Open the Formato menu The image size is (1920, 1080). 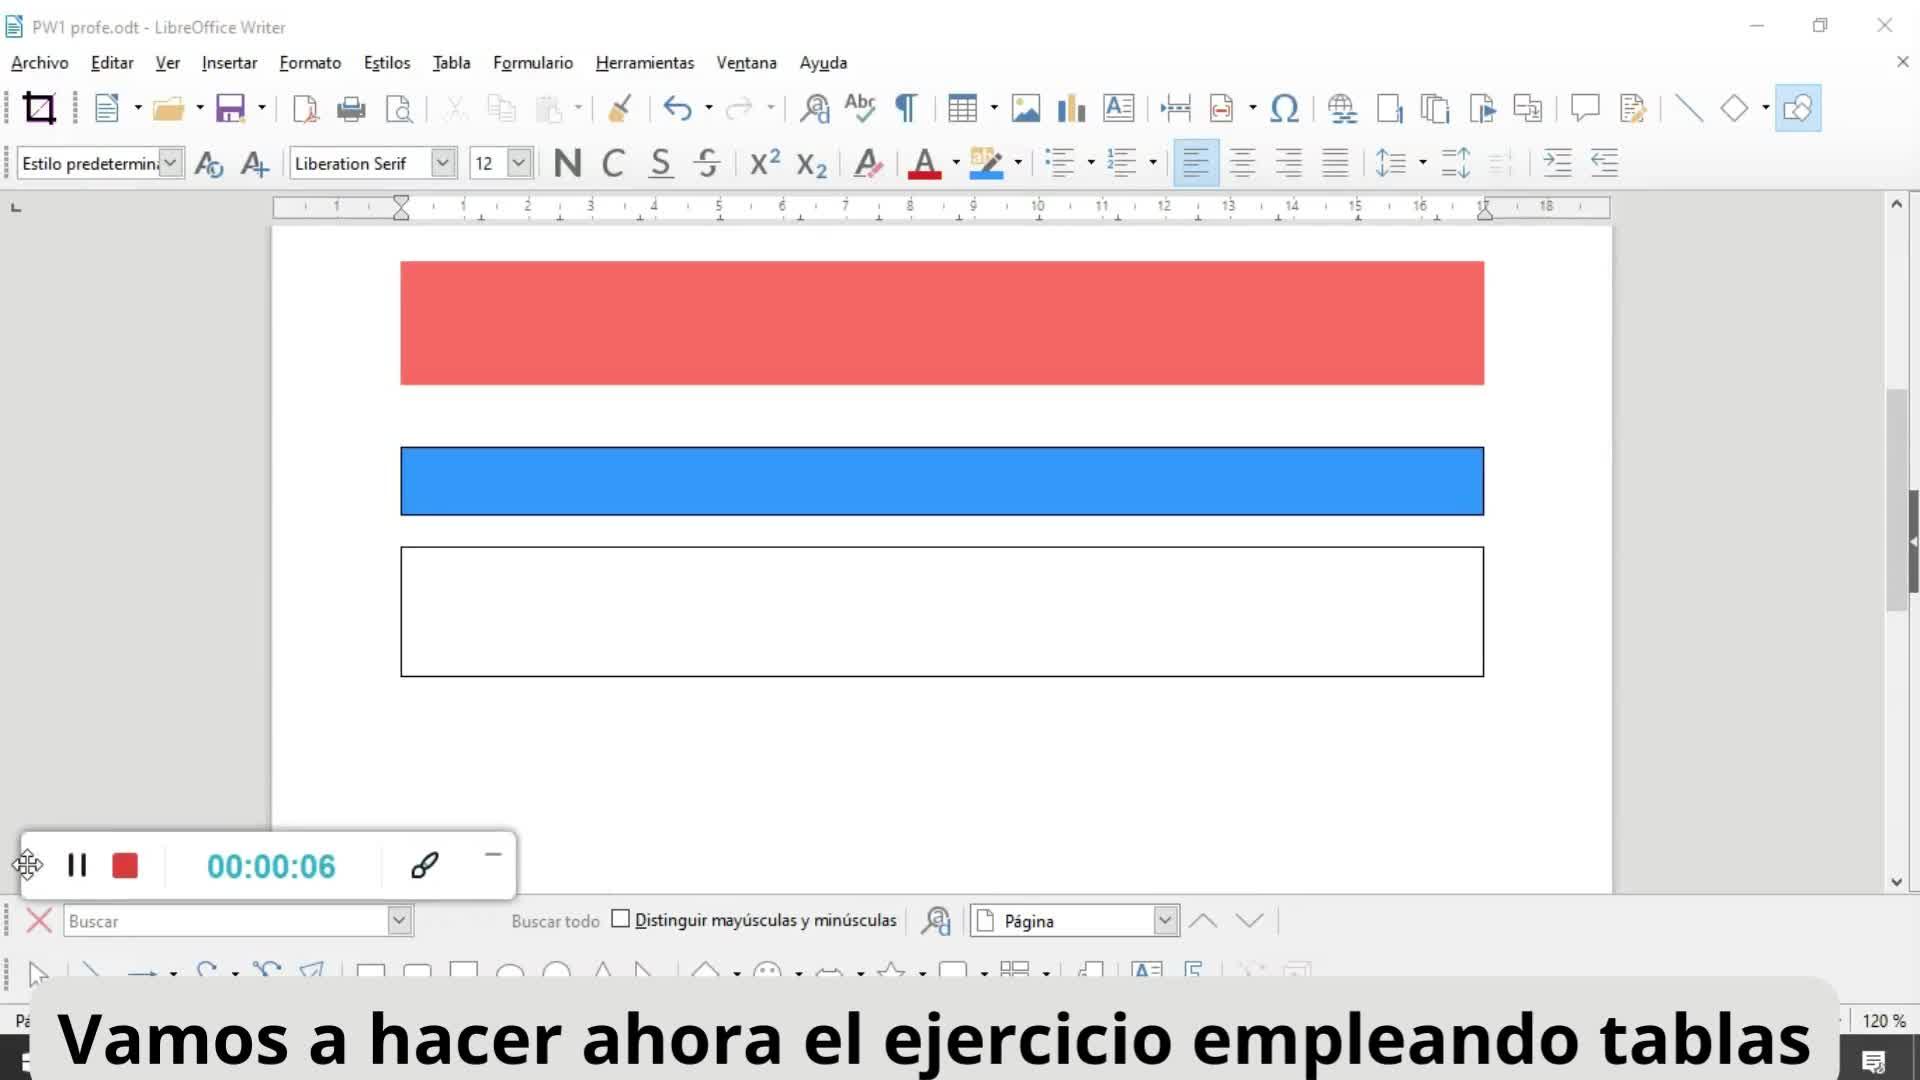pos(310,62)
